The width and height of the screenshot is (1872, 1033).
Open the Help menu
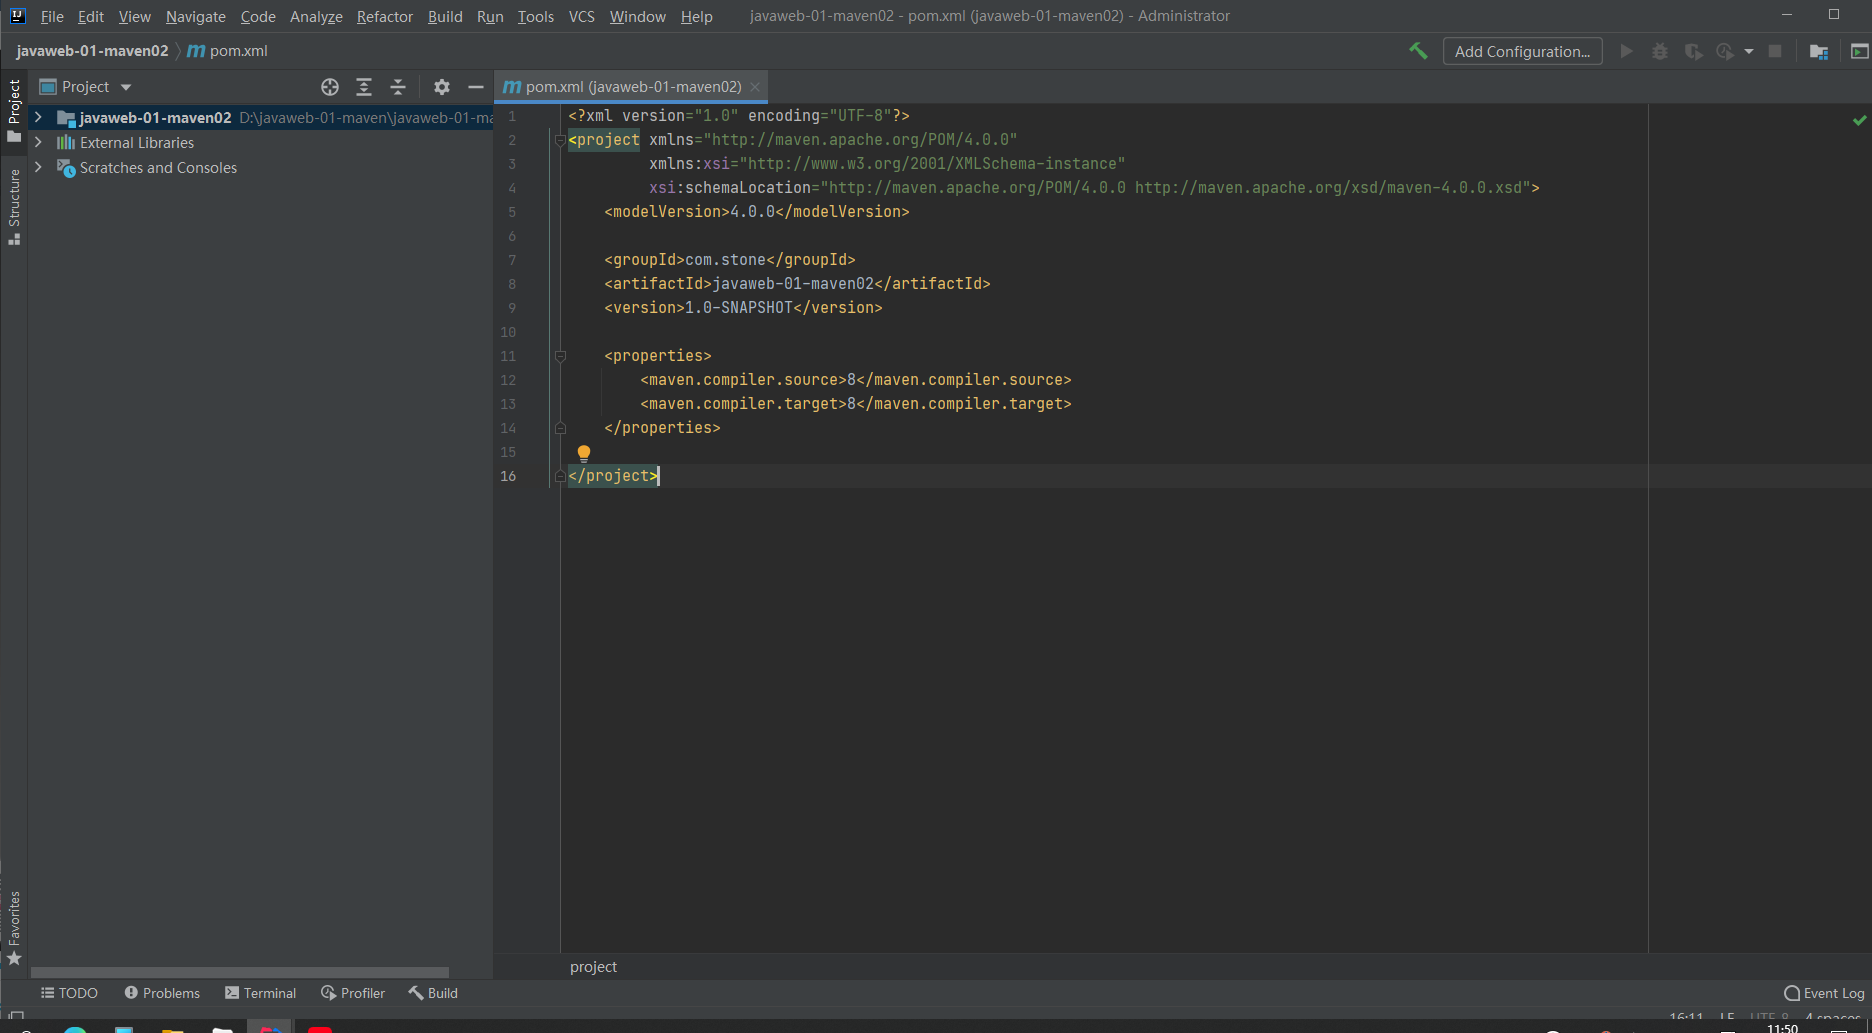pos(697,16)
